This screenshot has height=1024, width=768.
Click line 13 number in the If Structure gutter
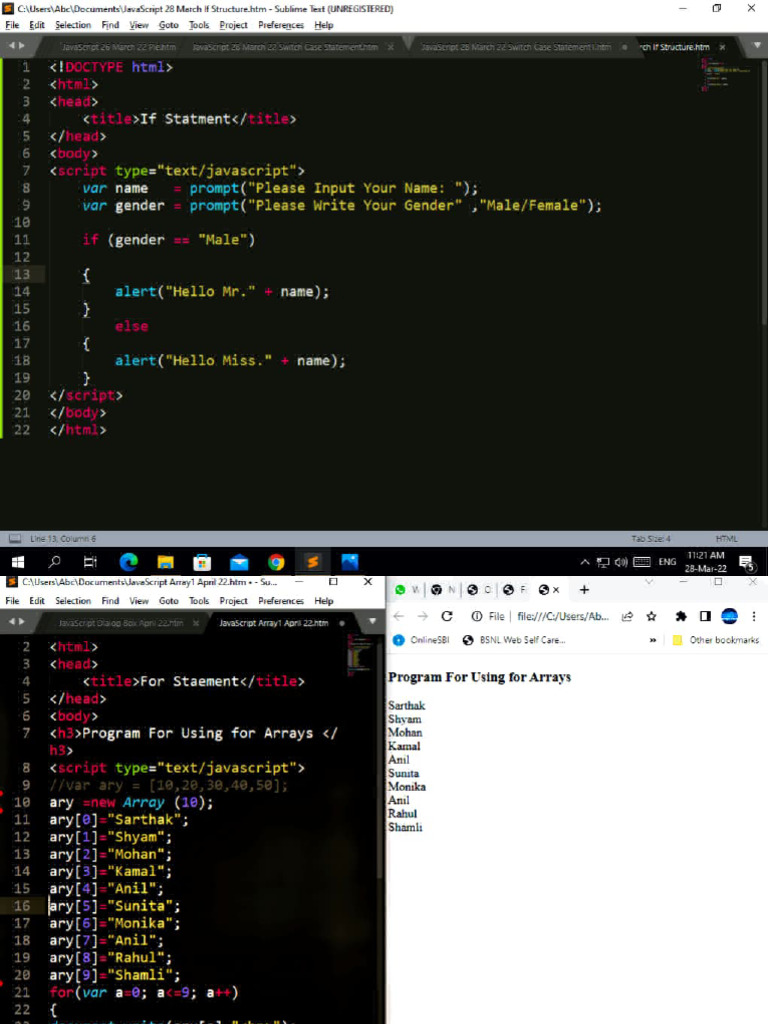coord(22,274)
